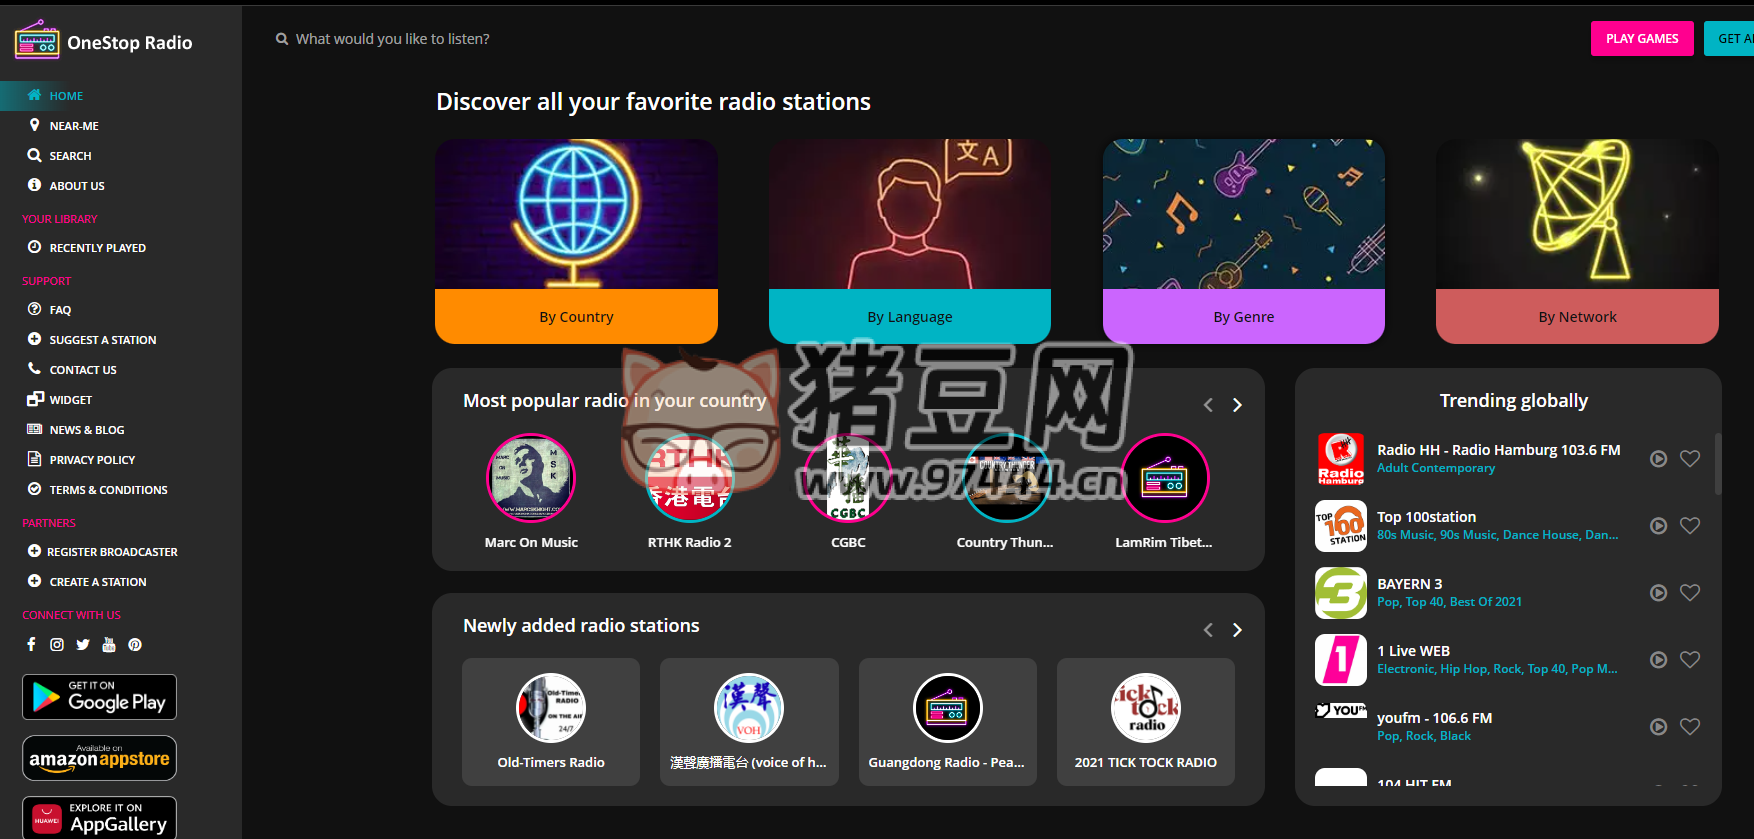
Task: Favorite youfm - 106.6 FM with heart
Action: (x=1690, y=727)
